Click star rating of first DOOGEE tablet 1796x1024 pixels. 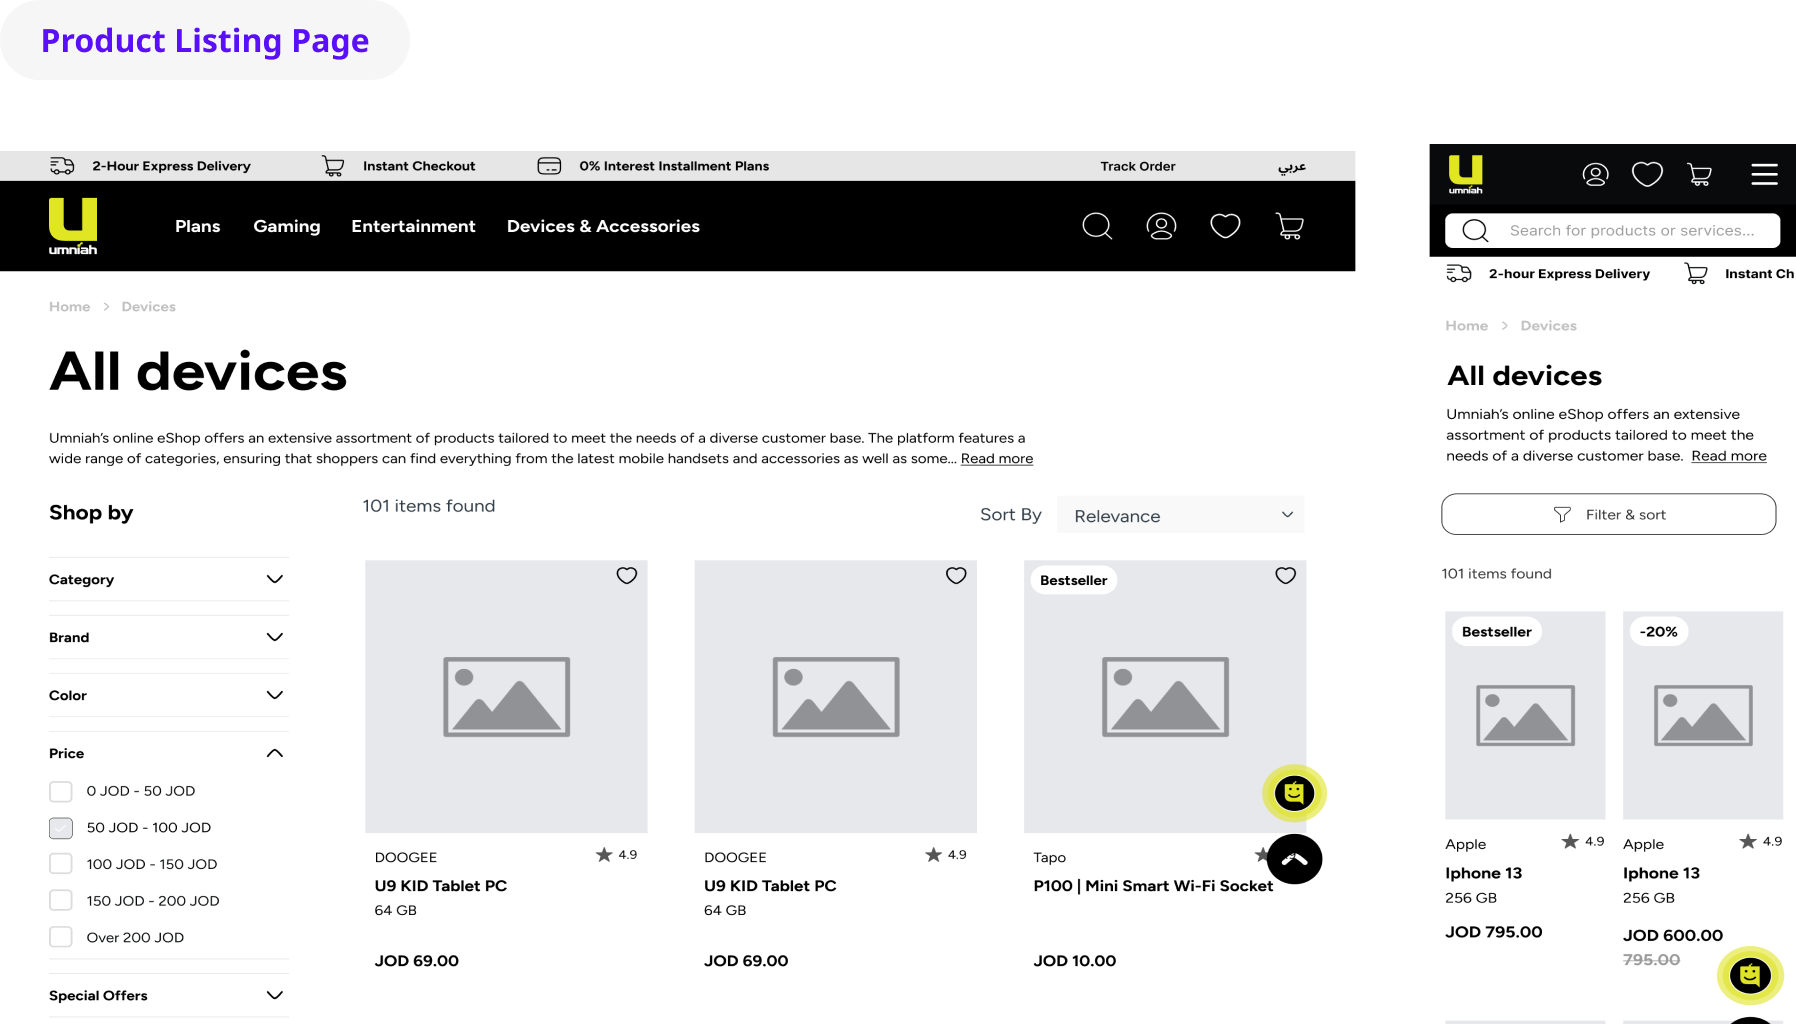point(616,855)
